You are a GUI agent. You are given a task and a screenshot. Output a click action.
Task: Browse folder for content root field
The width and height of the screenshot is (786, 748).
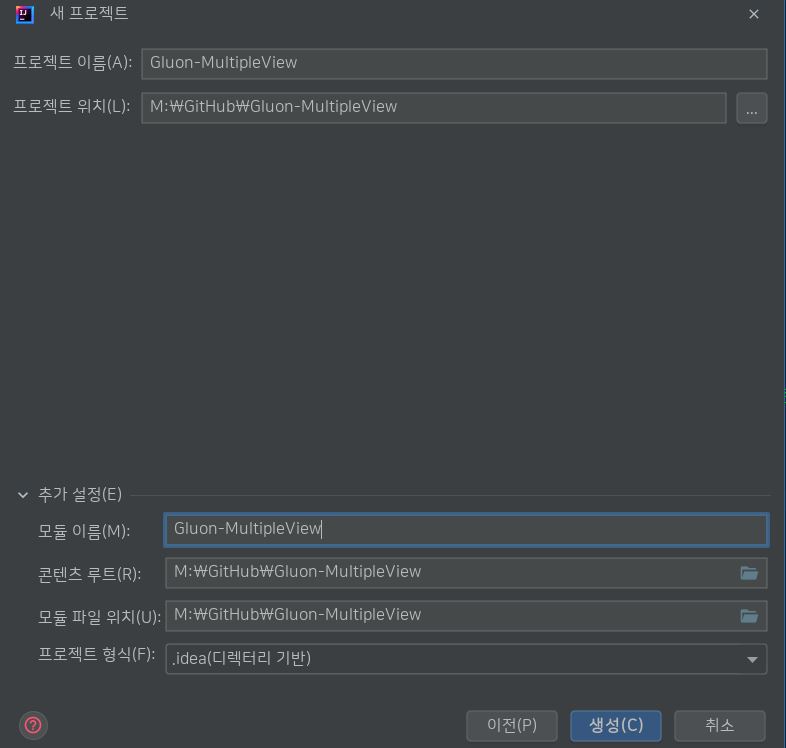pyautogui.click(x=749, y=573)
